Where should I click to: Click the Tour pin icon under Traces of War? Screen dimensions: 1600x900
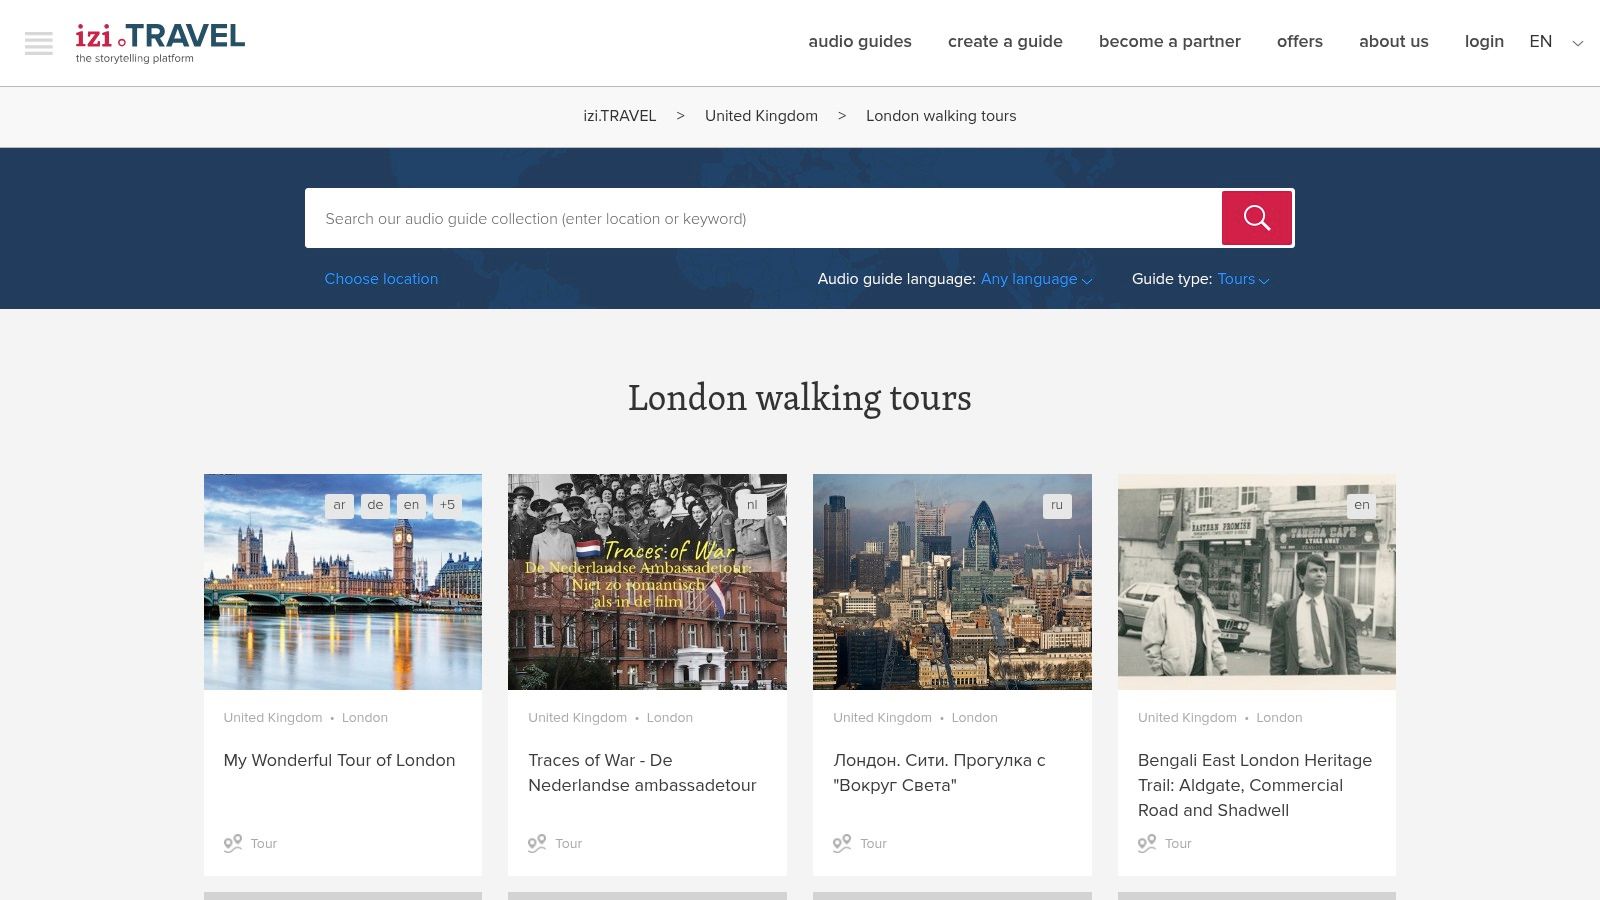tap(537, 843)
